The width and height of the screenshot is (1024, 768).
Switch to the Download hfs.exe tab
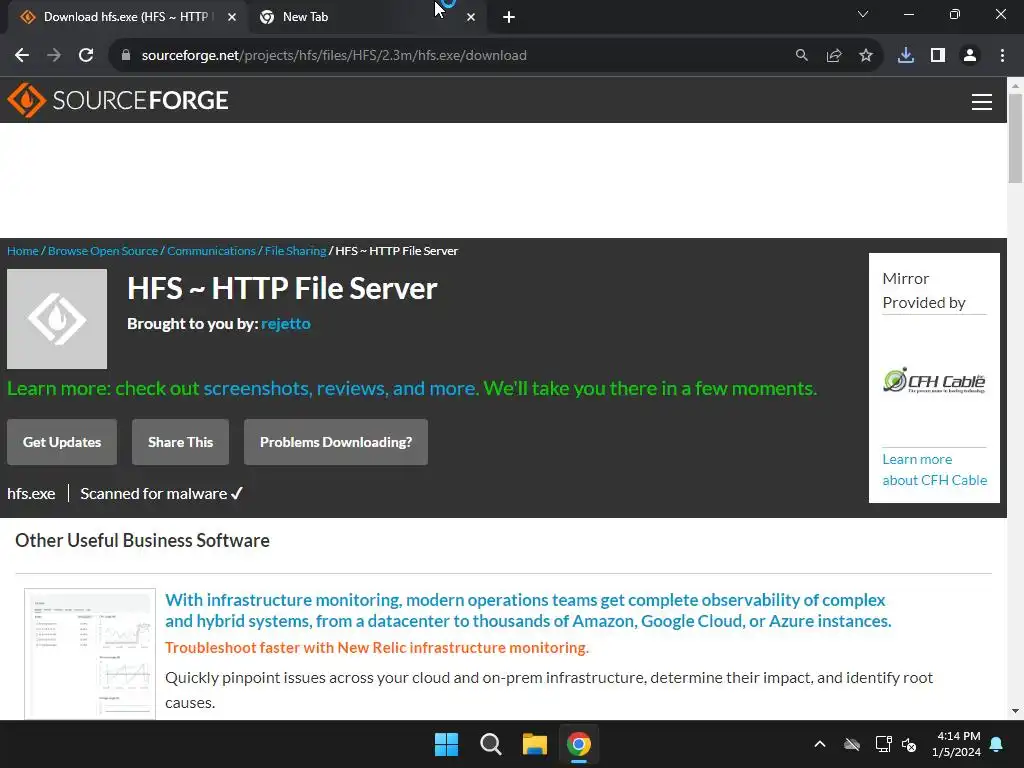click(x=125, y=17)
